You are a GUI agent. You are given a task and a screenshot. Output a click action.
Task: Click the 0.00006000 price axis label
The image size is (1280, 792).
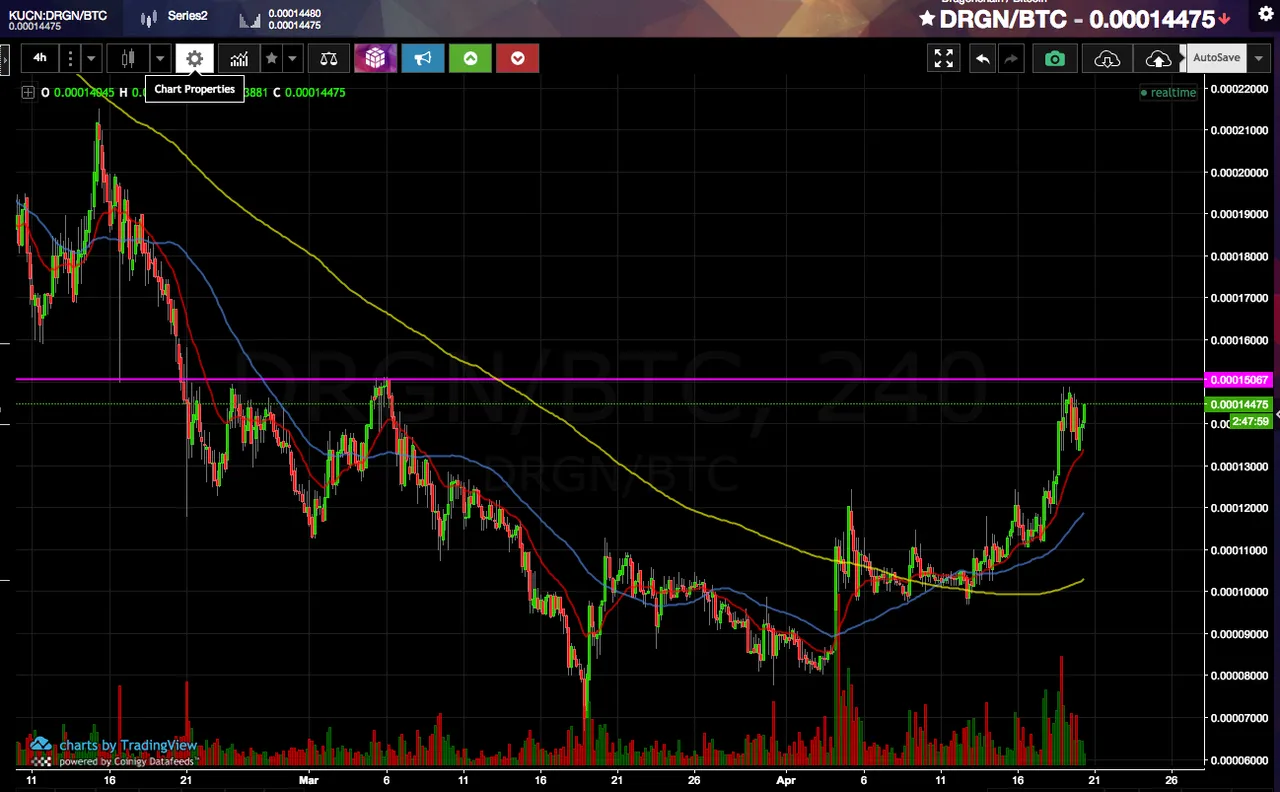1240,760
